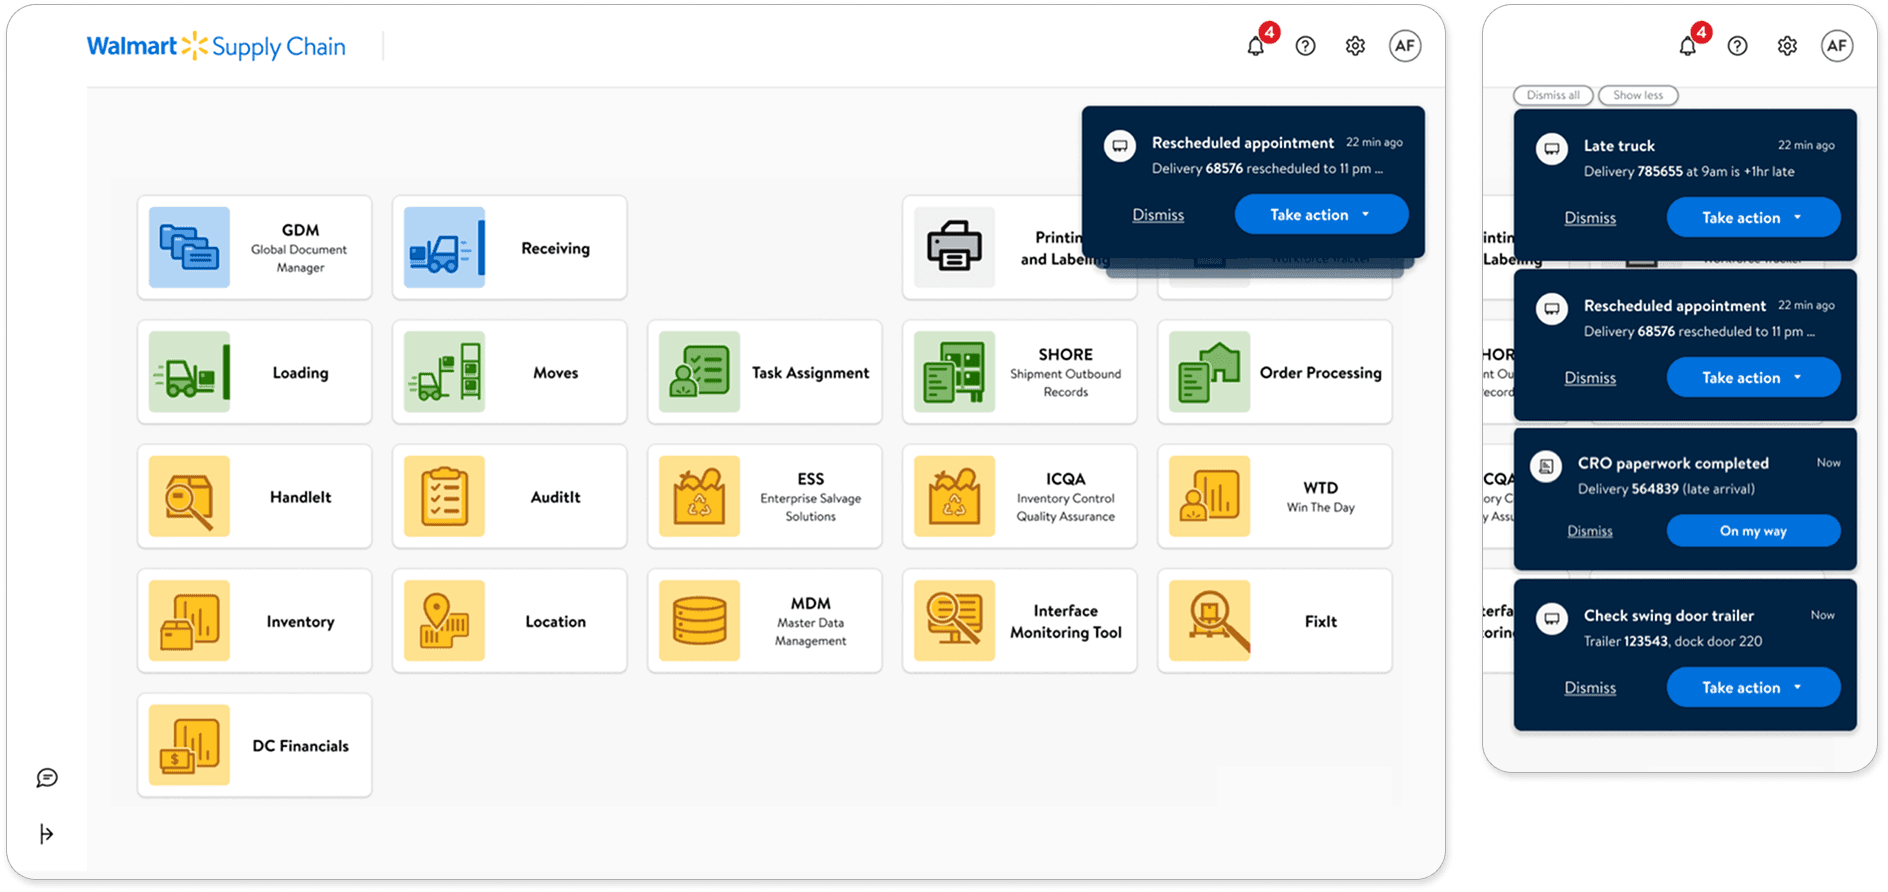This screenshot has width=1888, height=892.
Task: Open the DC Financials icon
Action: (x=189, y=745)
